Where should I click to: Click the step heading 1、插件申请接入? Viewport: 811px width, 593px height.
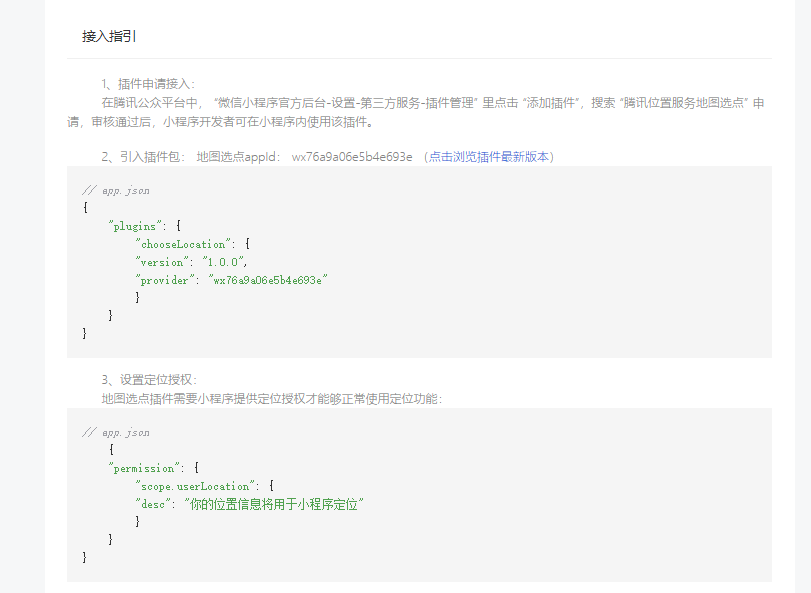pos(148,84)
